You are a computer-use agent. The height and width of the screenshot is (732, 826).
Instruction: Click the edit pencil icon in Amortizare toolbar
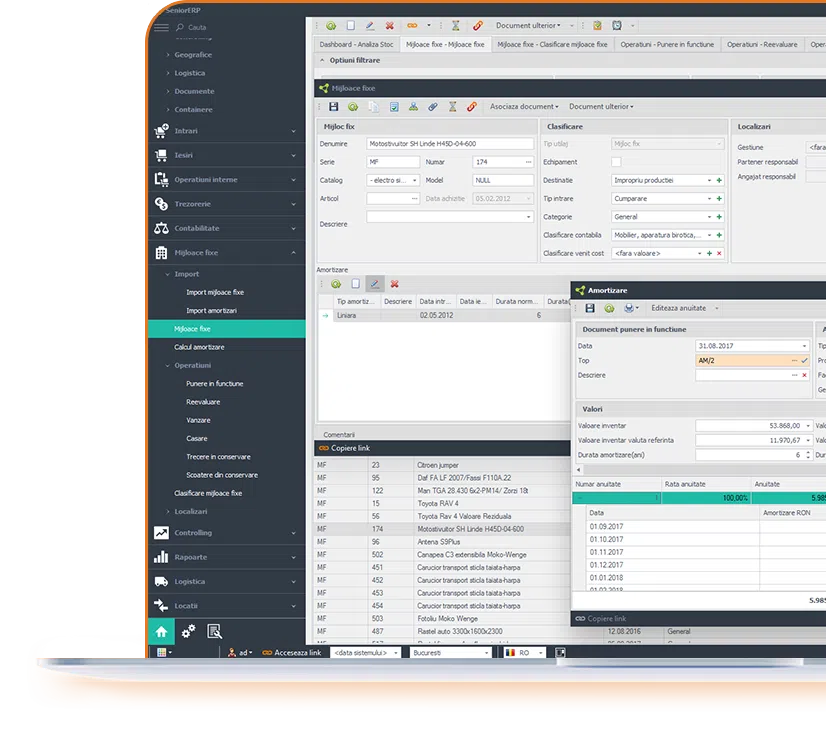coord(375,284)
